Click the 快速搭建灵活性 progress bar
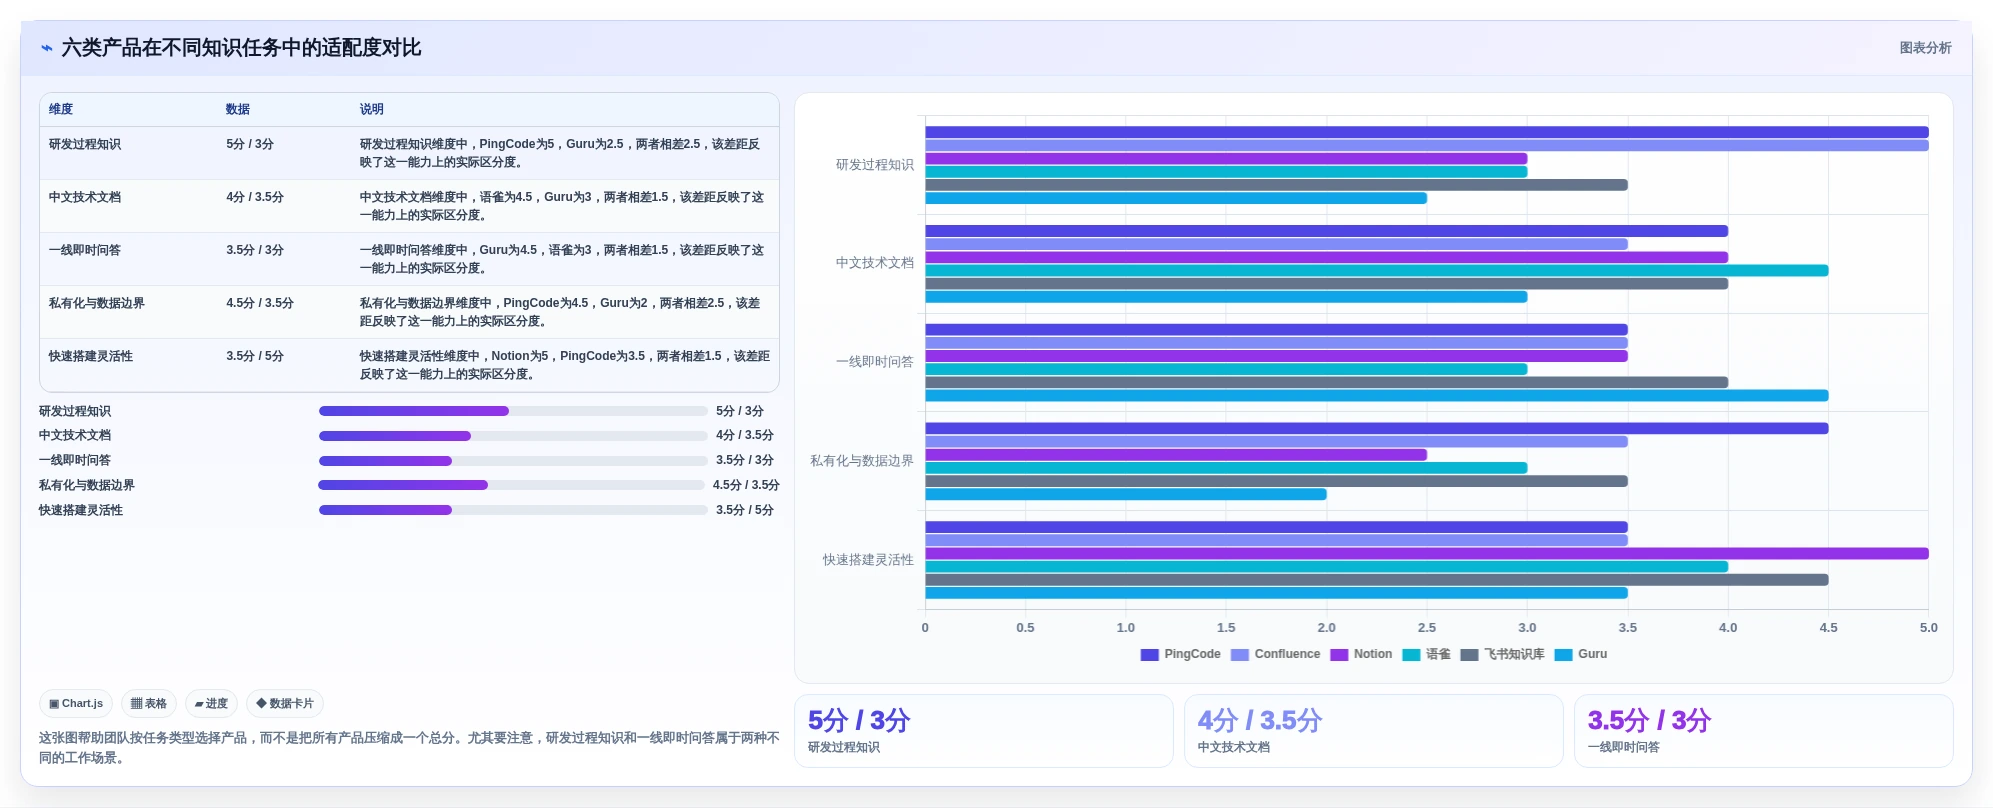Viewport: 1993px width, 808px height. (x=513, y=510)
